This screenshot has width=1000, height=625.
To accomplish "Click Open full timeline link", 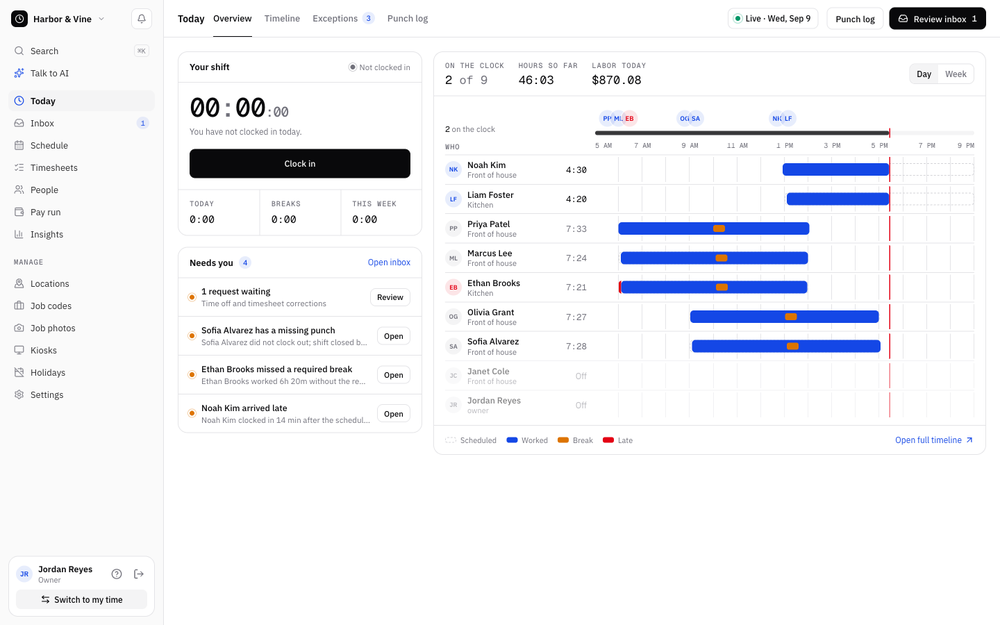I will pyautogui.click(x=934, y=440).
